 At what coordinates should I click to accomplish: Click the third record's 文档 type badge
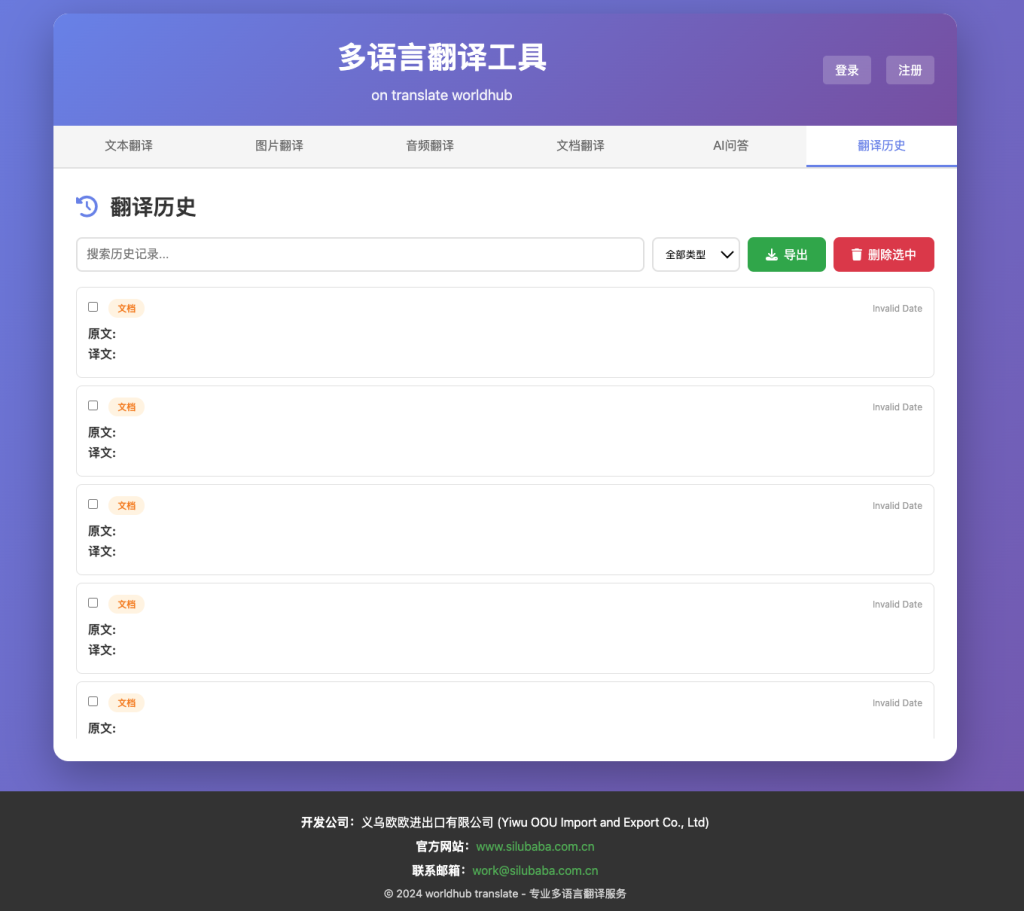click(x=126, y=505)
